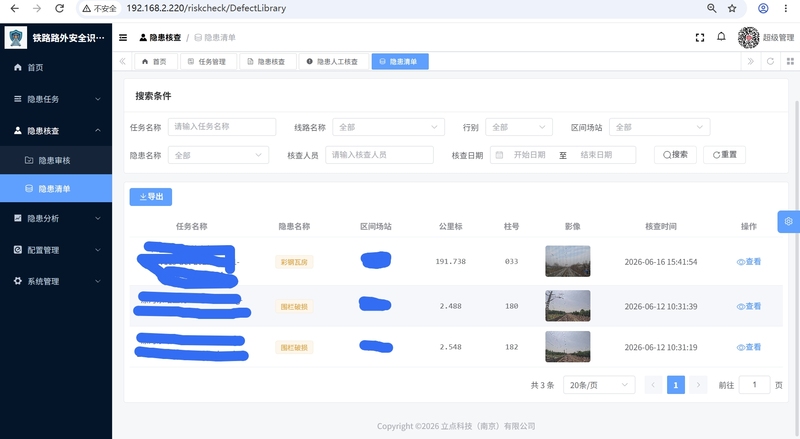Expand the 隐患分析 sidebar menu
The height and width of the screenshot is (439, 800).
(56, 218)
